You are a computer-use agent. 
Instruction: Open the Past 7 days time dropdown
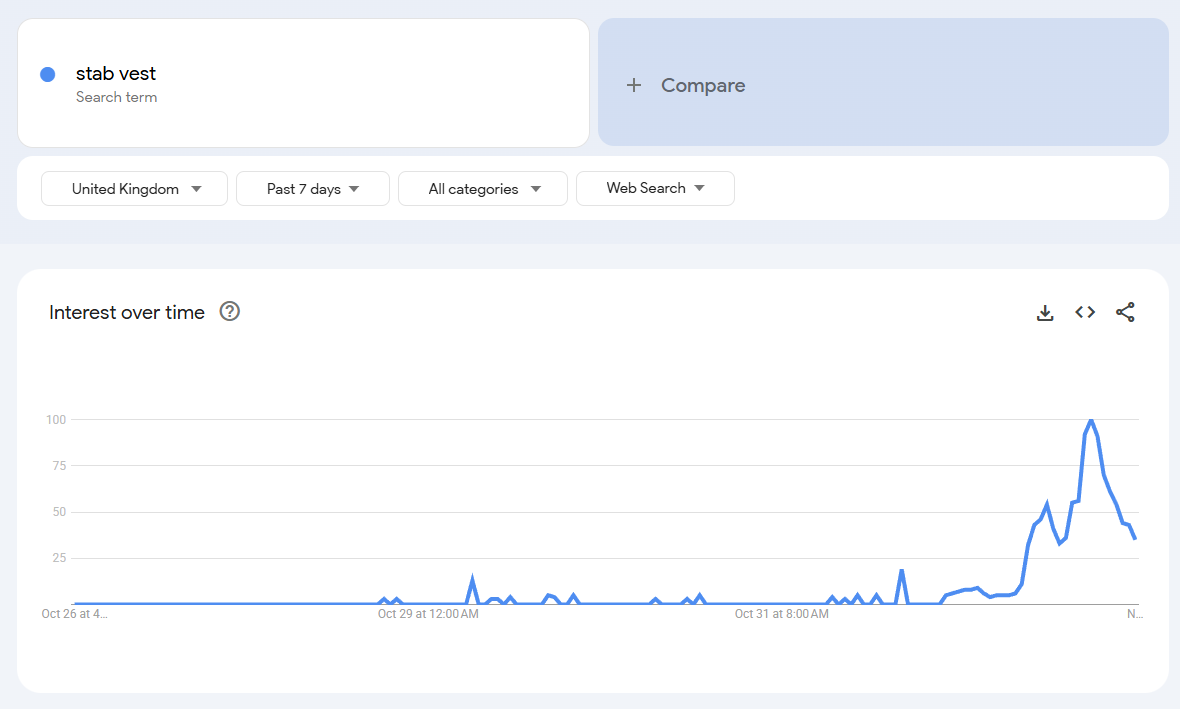point(312,188)
